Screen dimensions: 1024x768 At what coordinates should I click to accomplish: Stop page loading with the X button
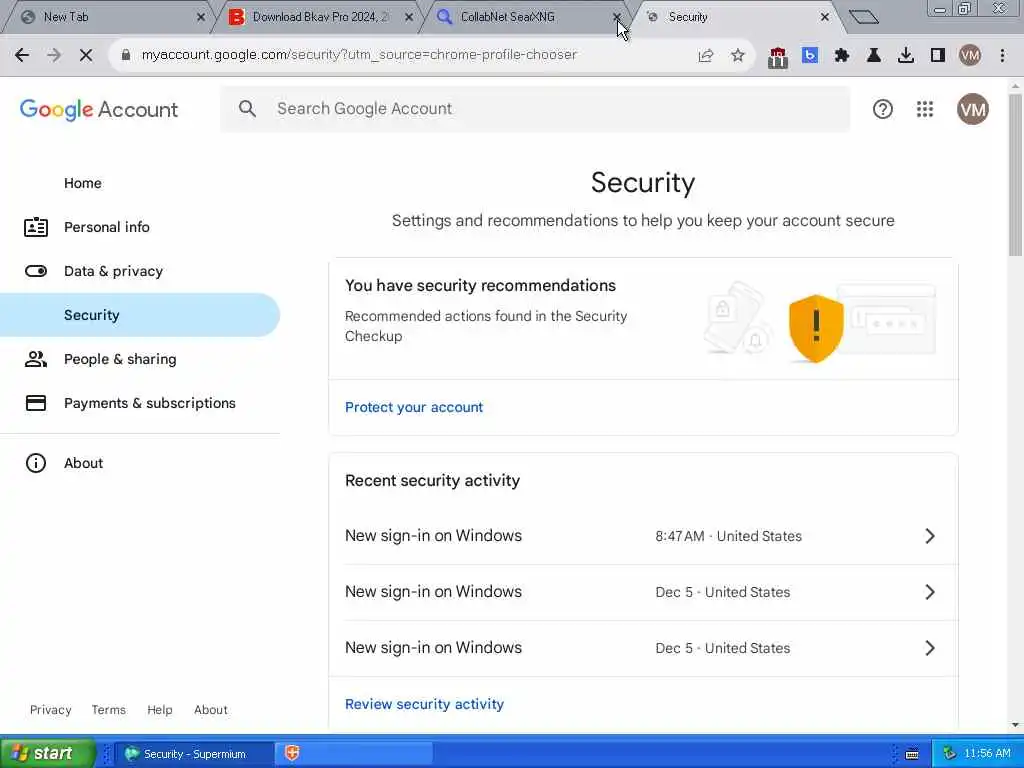pyautogui.click(x=86, y=56)
